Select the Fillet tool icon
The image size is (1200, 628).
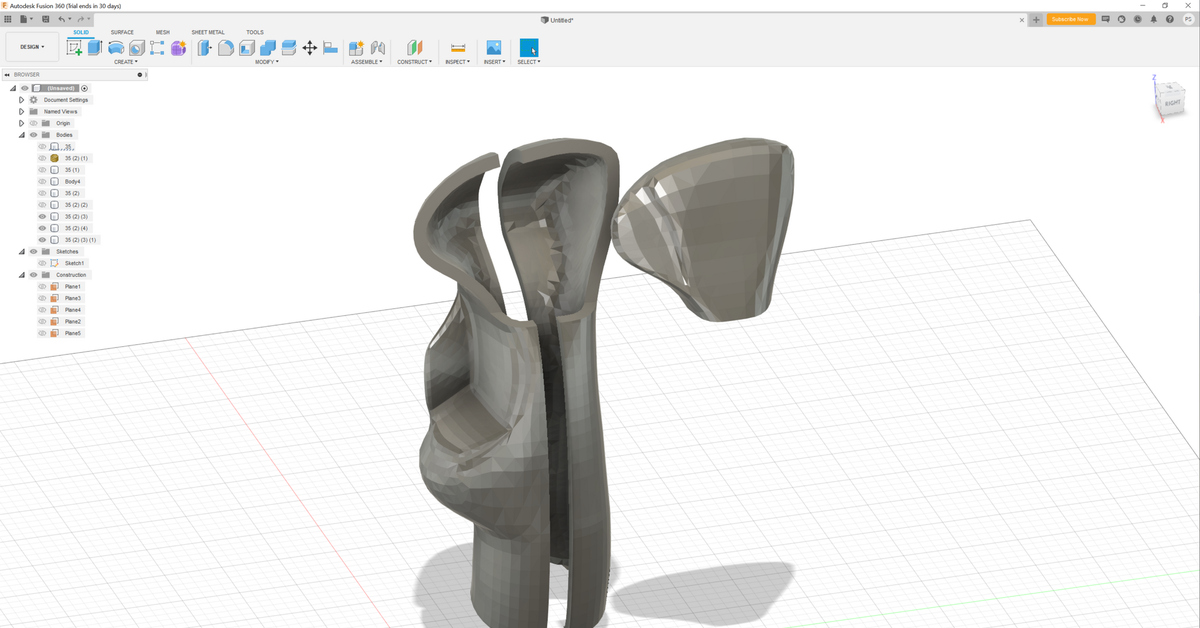coord(226,47)
